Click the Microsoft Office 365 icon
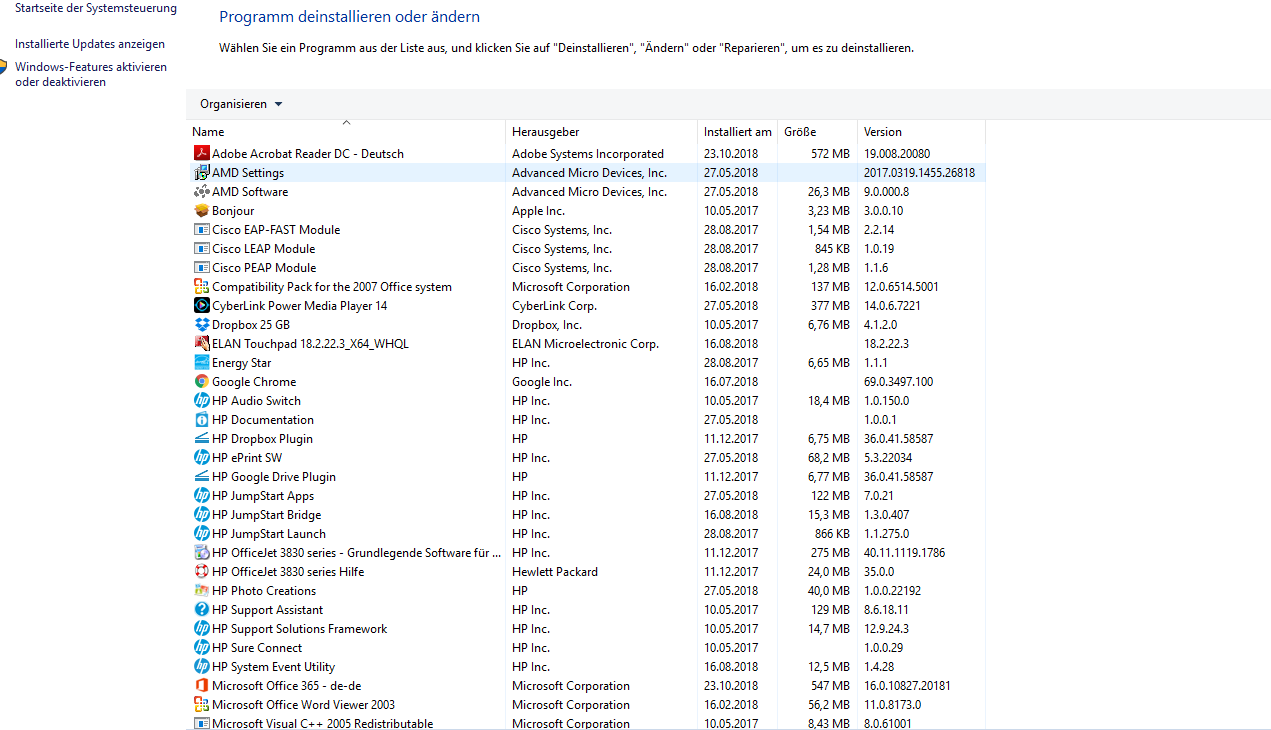1271x730 pixels. (x=201, y=686)
